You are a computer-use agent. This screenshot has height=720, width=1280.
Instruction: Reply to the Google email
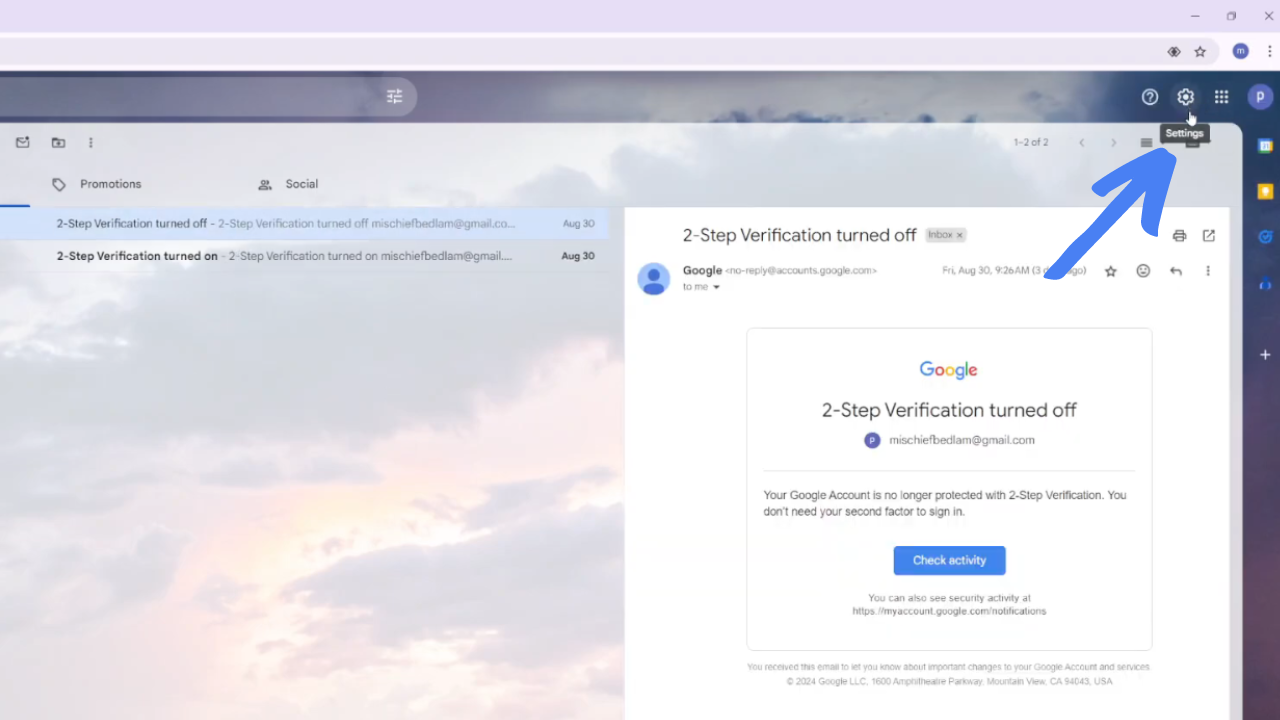1176,271
